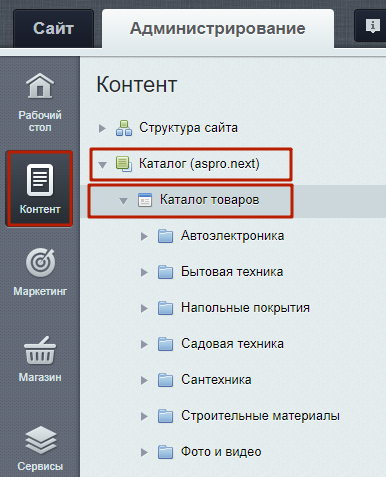Click the Каталог (aspro.next) green list icon
The width and height of the screenshot is (386, 477).
click(x=124, y=164)
